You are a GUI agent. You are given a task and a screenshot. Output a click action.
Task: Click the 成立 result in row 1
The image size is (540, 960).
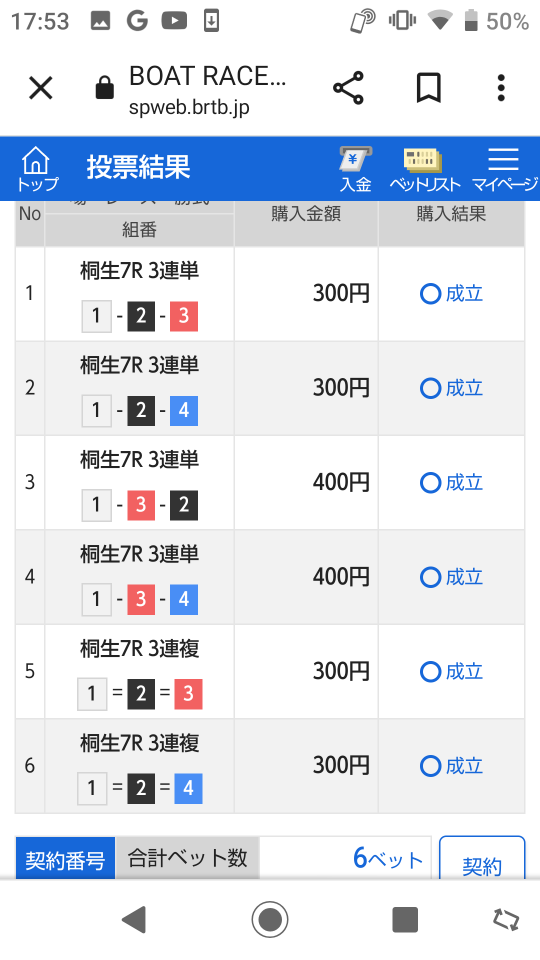click(x=451, y=294)
